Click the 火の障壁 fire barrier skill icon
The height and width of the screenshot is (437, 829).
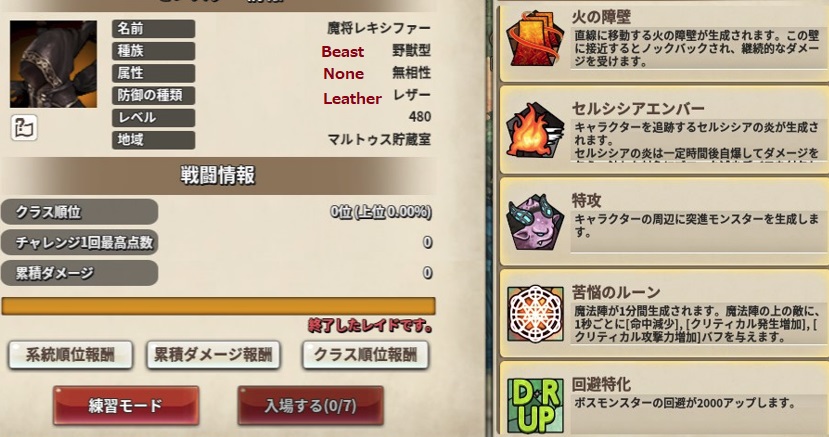pyautogui.click(x=535, y=39)
